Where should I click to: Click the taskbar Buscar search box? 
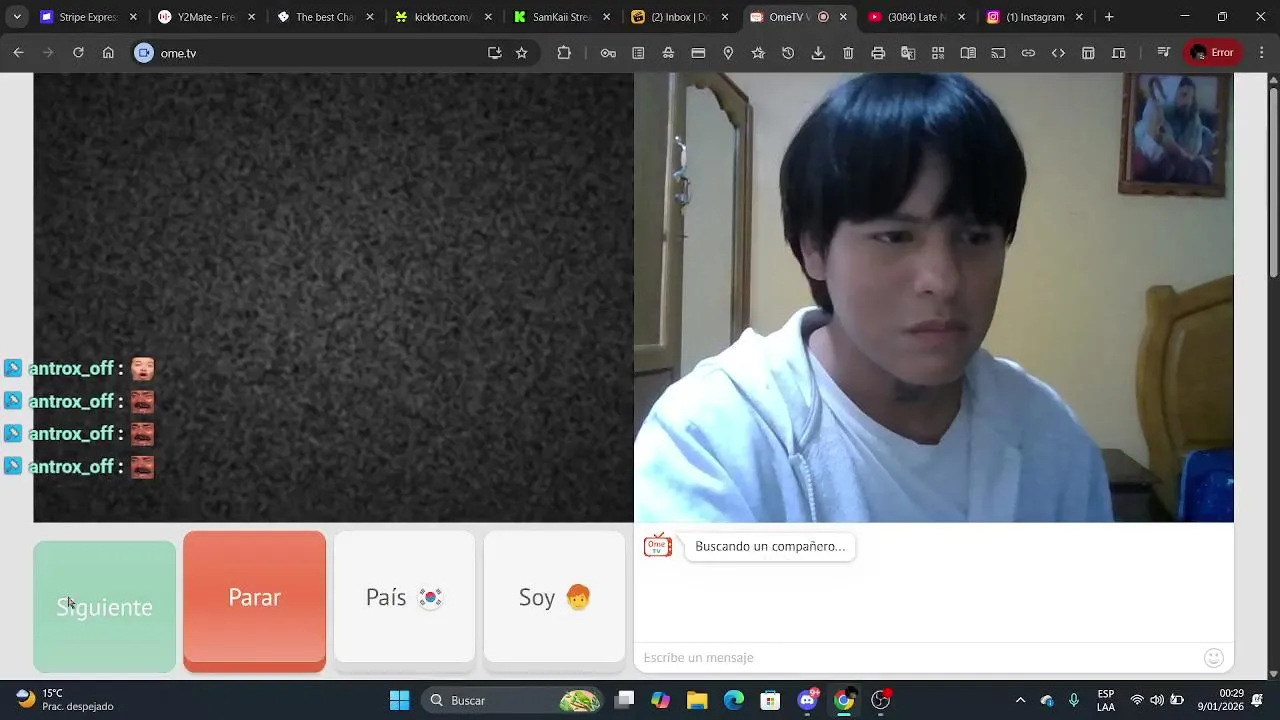click(512, 700)
